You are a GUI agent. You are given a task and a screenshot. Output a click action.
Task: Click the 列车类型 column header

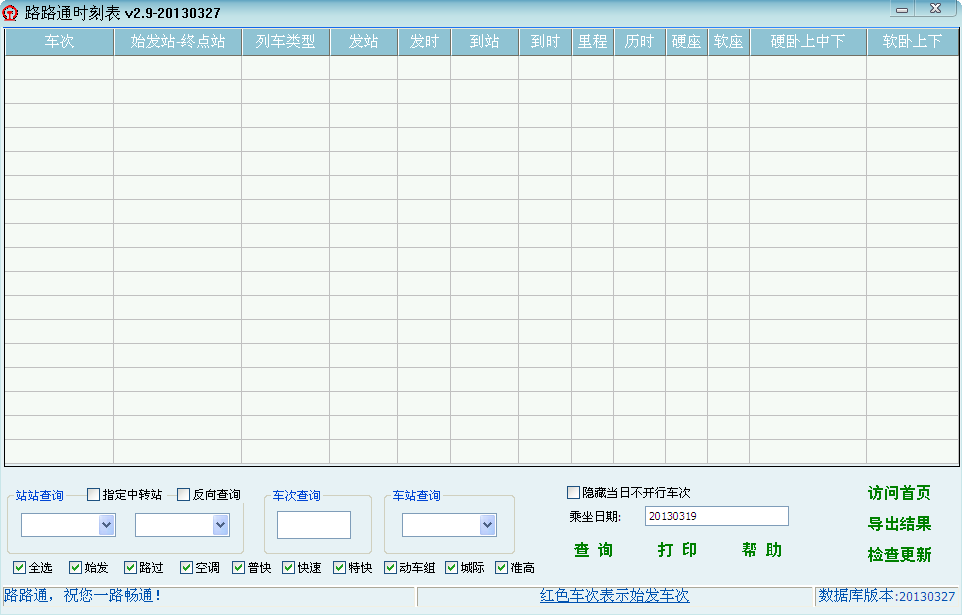pyautogui.click(x=286, y=42)
